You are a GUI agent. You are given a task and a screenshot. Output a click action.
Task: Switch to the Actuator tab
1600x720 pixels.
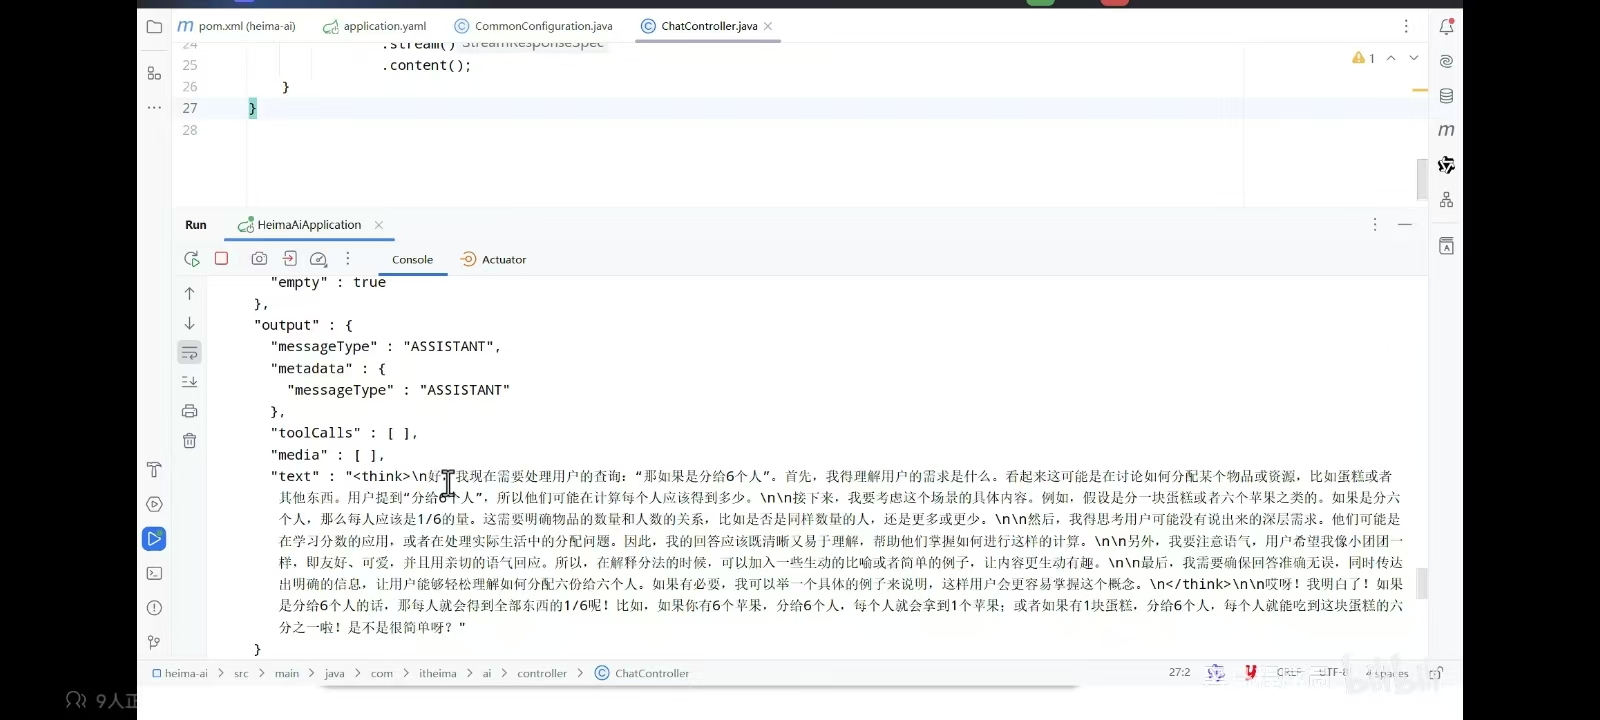[493, 259]
